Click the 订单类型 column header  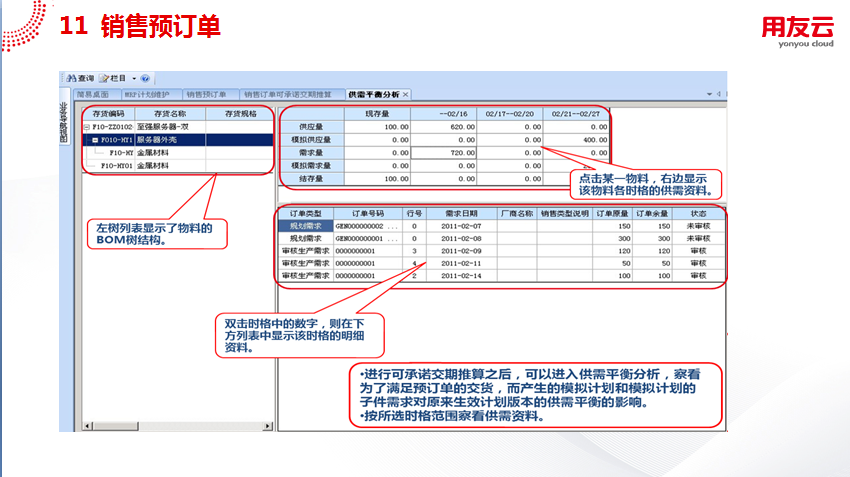[306, 214]
